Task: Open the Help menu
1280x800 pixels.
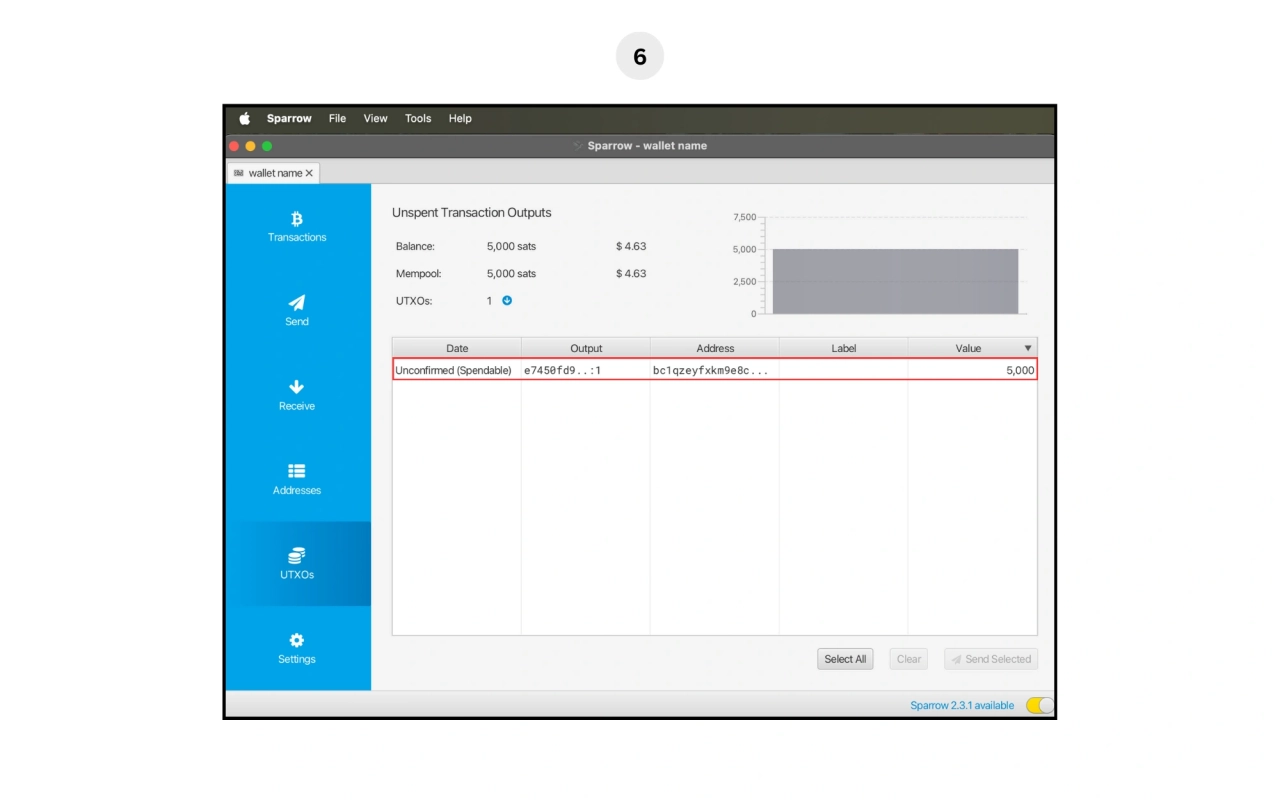Action: point(460,118)
